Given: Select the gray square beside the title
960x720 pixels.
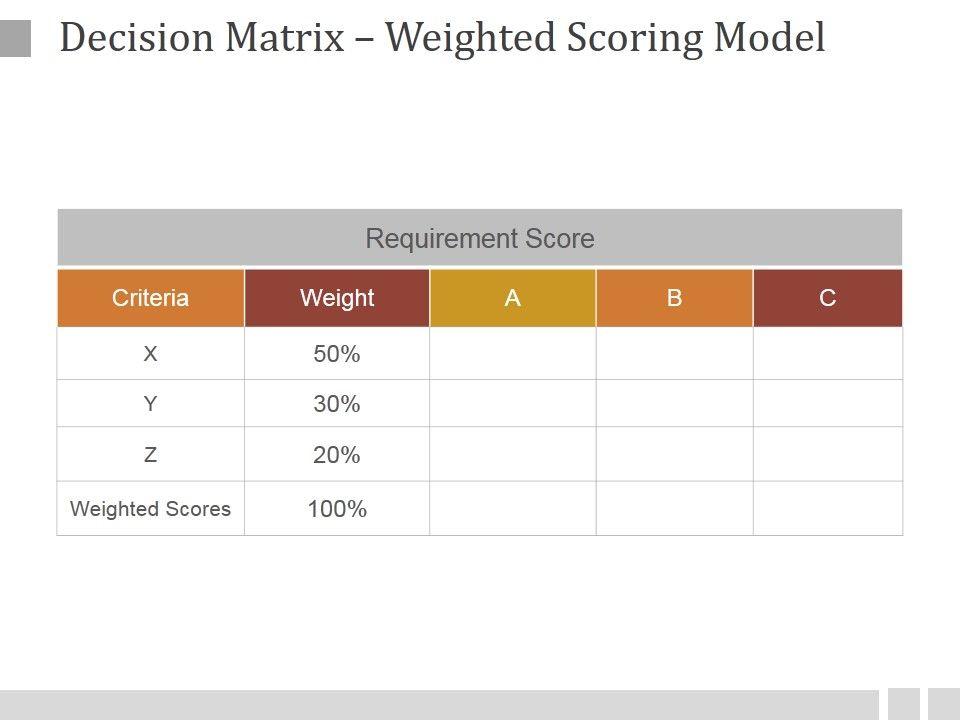Looking at the screenshot, I should [x=15, y=39].
